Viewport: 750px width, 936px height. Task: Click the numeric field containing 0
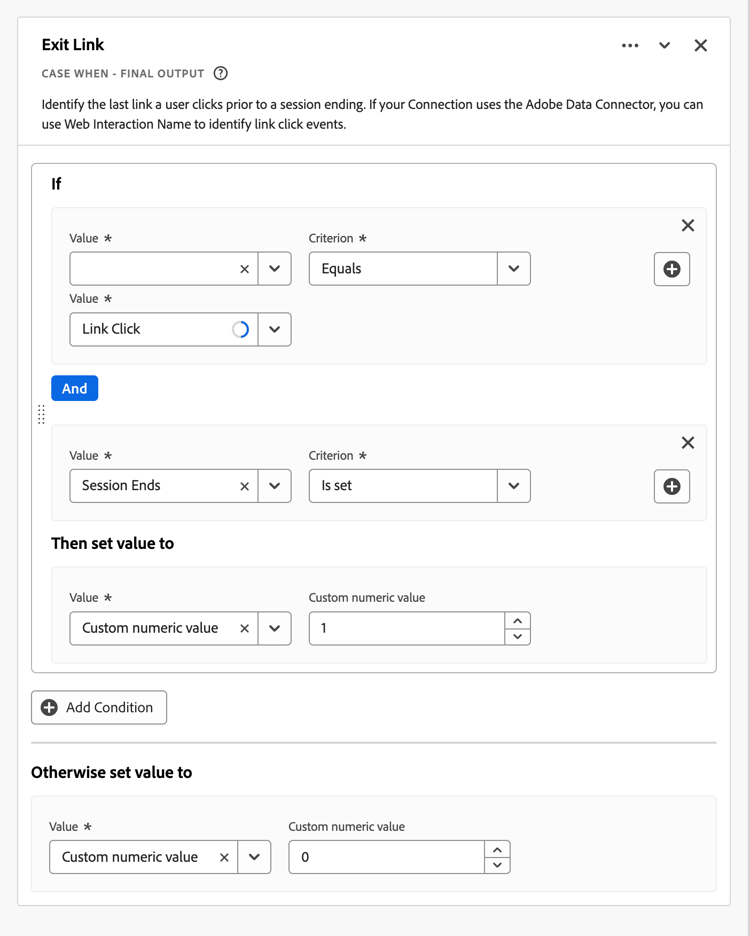pyautogui.click(x=386, y=857)
